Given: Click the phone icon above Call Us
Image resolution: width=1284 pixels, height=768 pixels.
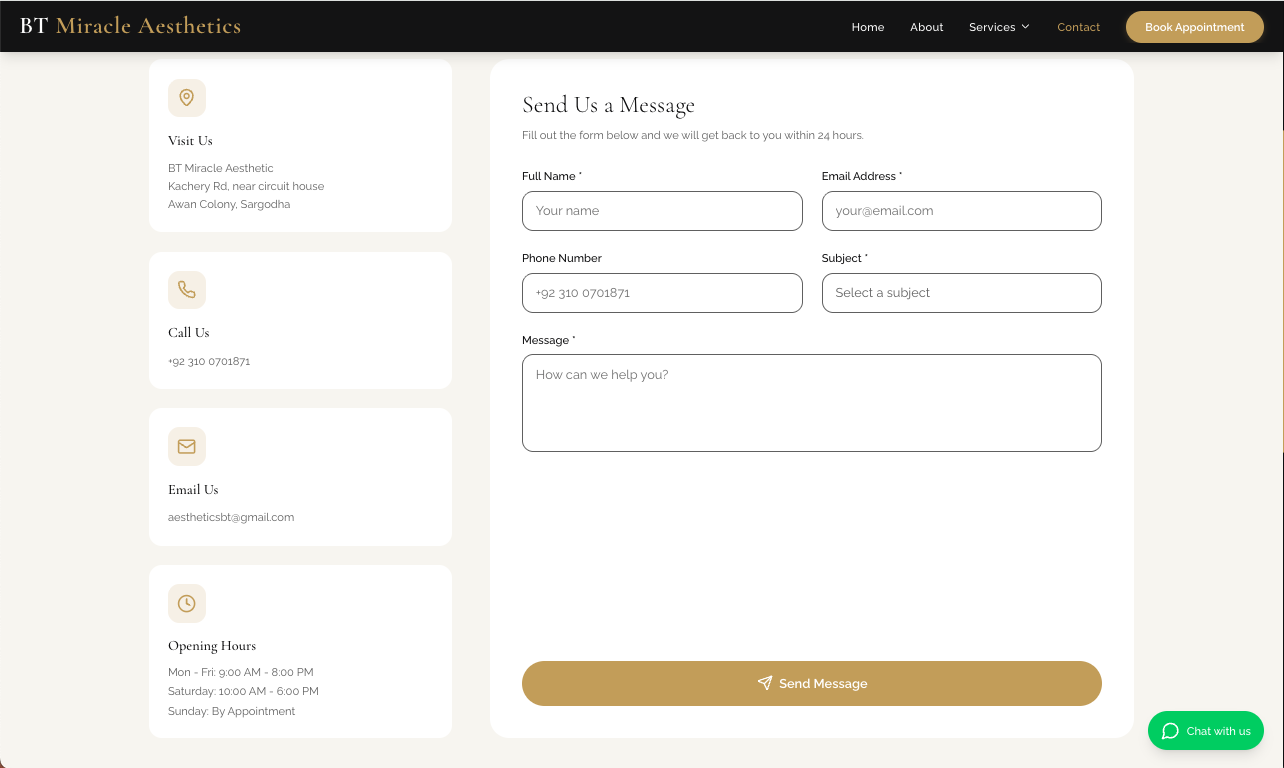Looking at the screenshot, I should (x=186, y=290).
